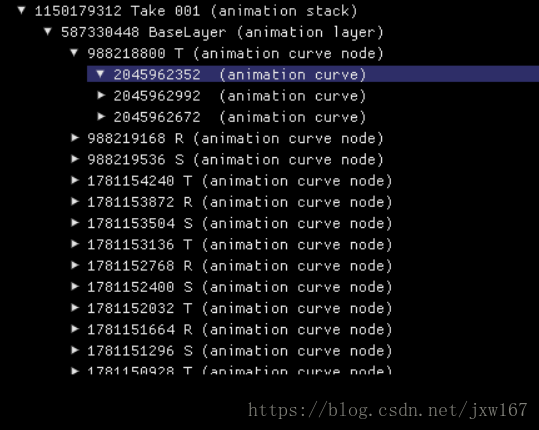
Task: Select the 1781151296 S curve node row
Action: coord(240,351)
